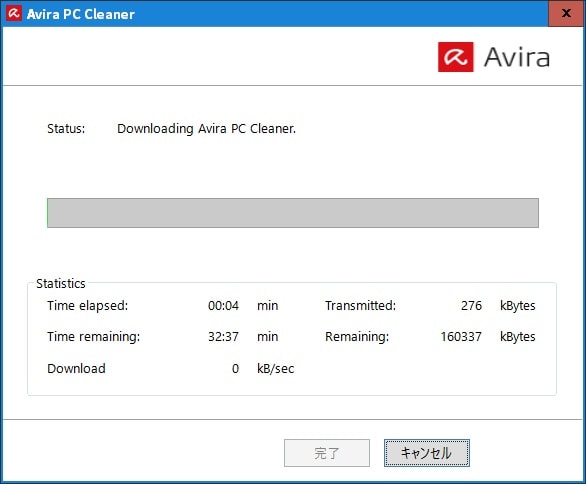Screen dimensions: 586x484
Task: Click the 'Transmitted:' label
Action: [x=360, y=306]
